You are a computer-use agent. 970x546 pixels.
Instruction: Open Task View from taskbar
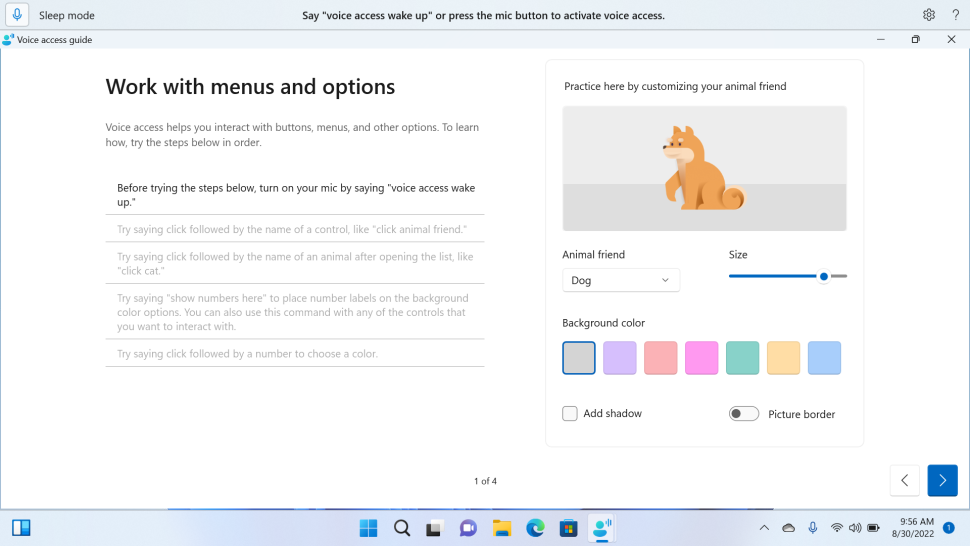(x=435, y=528)
